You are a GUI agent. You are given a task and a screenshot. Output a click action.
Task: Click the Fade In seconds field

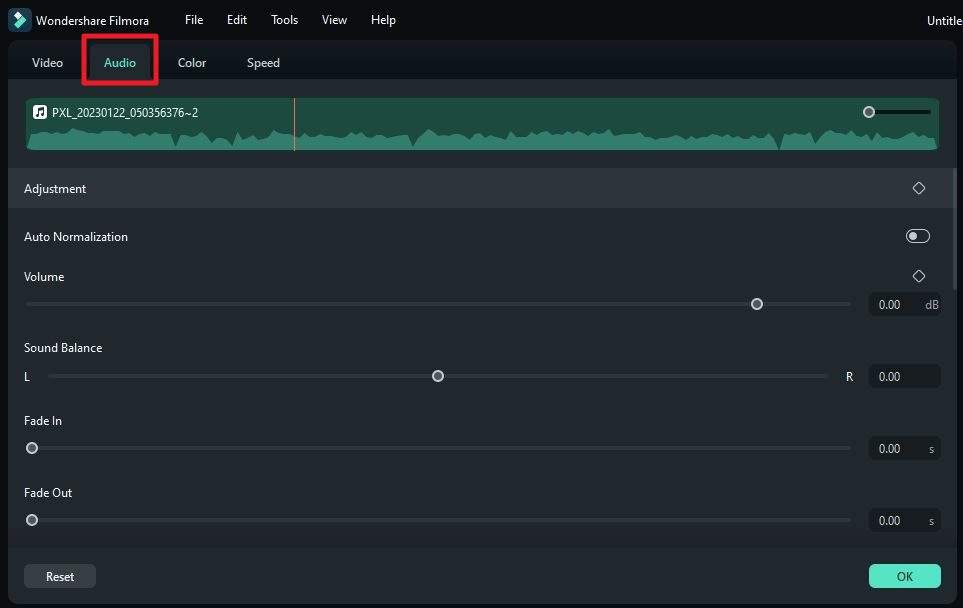905,449
